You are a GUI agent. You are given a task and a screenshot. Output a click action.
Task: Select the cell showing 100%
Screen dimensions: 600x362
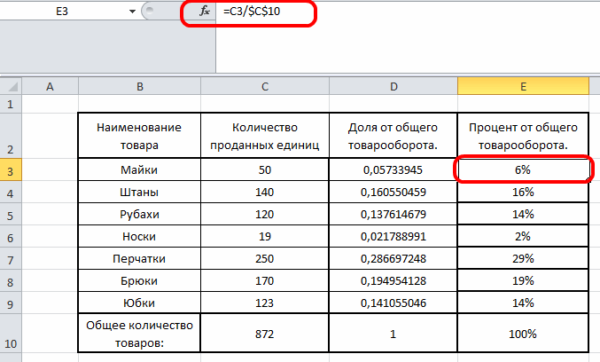point(523,333)
